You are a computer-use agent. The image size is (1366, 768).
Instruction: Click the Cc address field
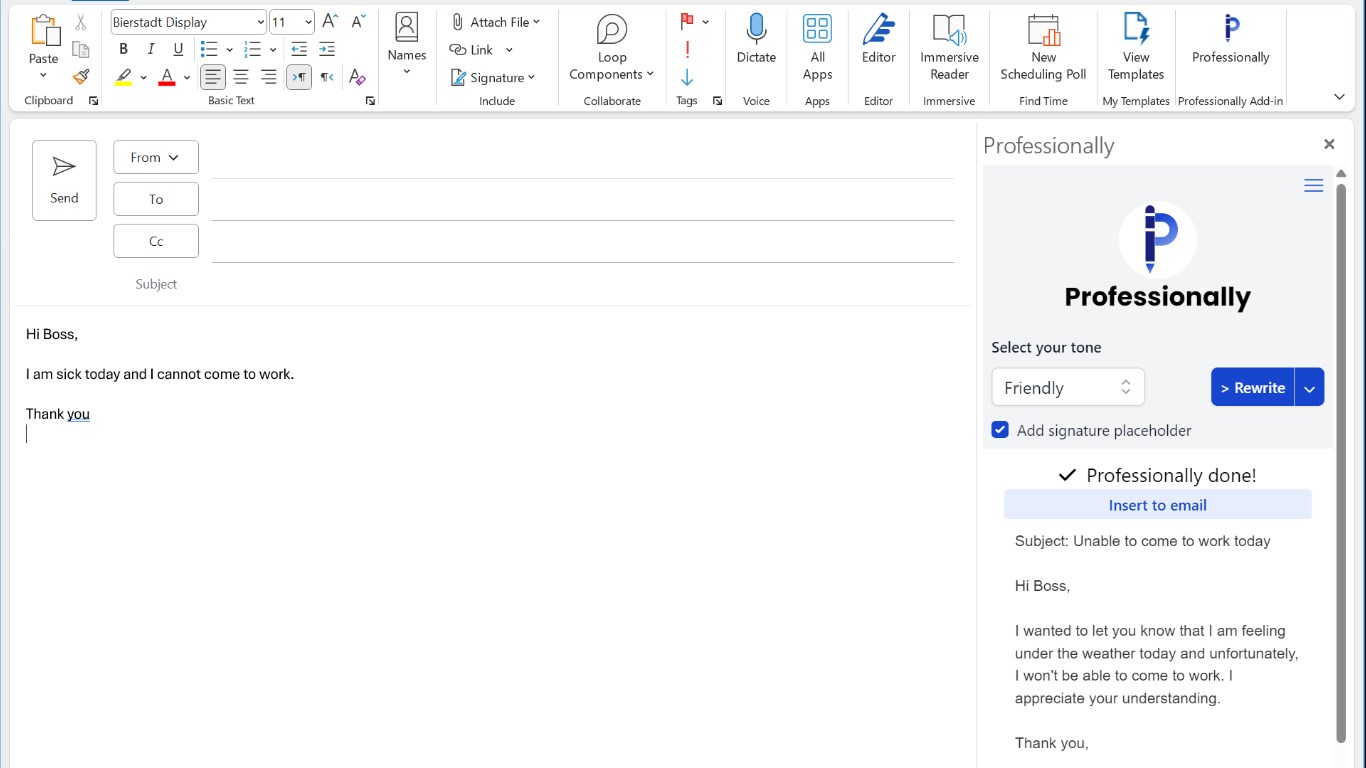[x=582, y=241]
